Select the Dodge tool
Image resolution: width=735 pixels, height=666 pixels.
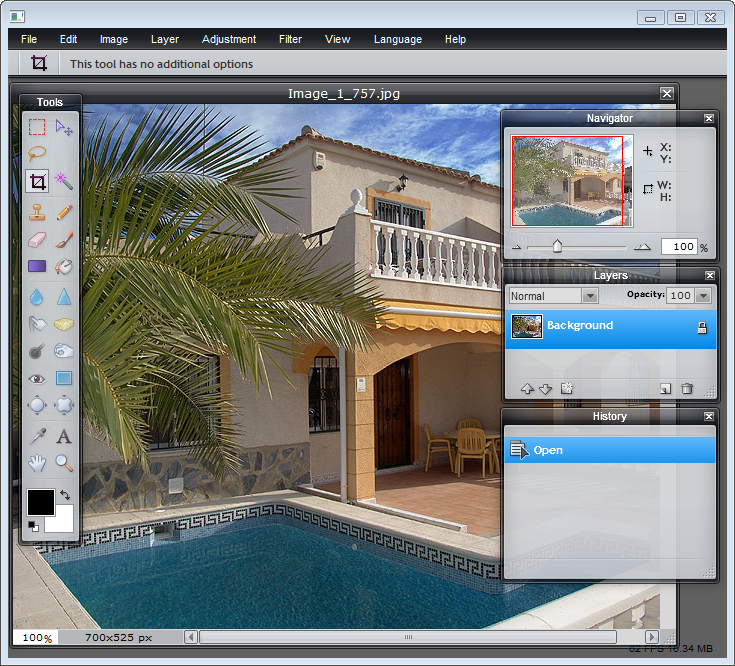click(x=37, y=351)
